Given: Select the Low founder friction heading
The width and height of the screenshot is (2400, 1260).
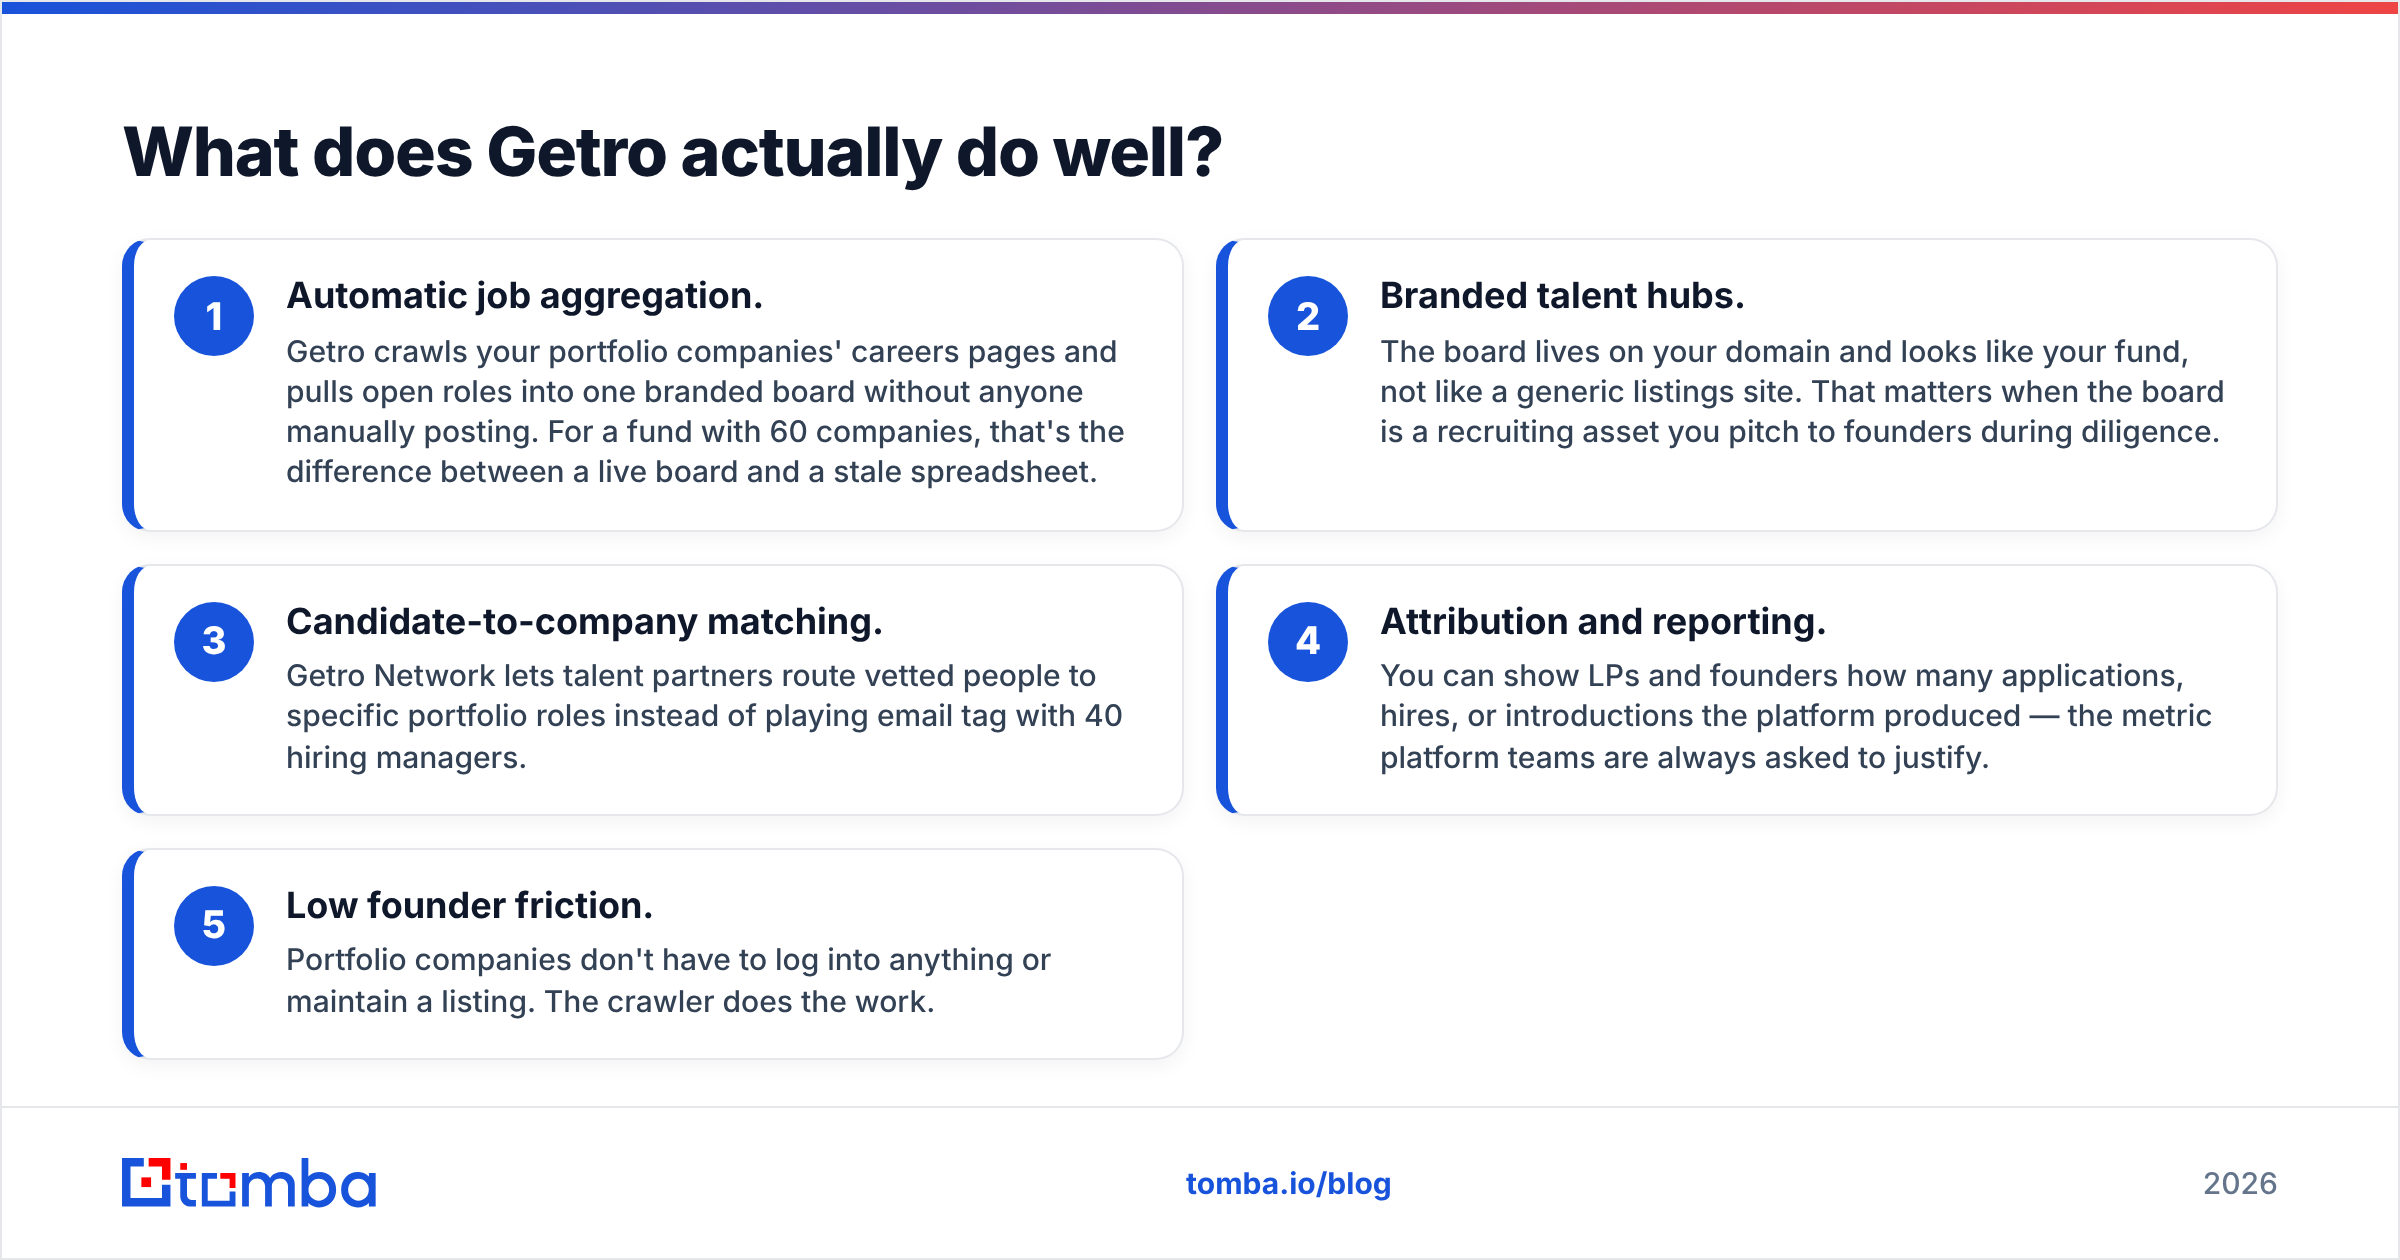Looking at the screenshot, I should (x=469, y=906).
